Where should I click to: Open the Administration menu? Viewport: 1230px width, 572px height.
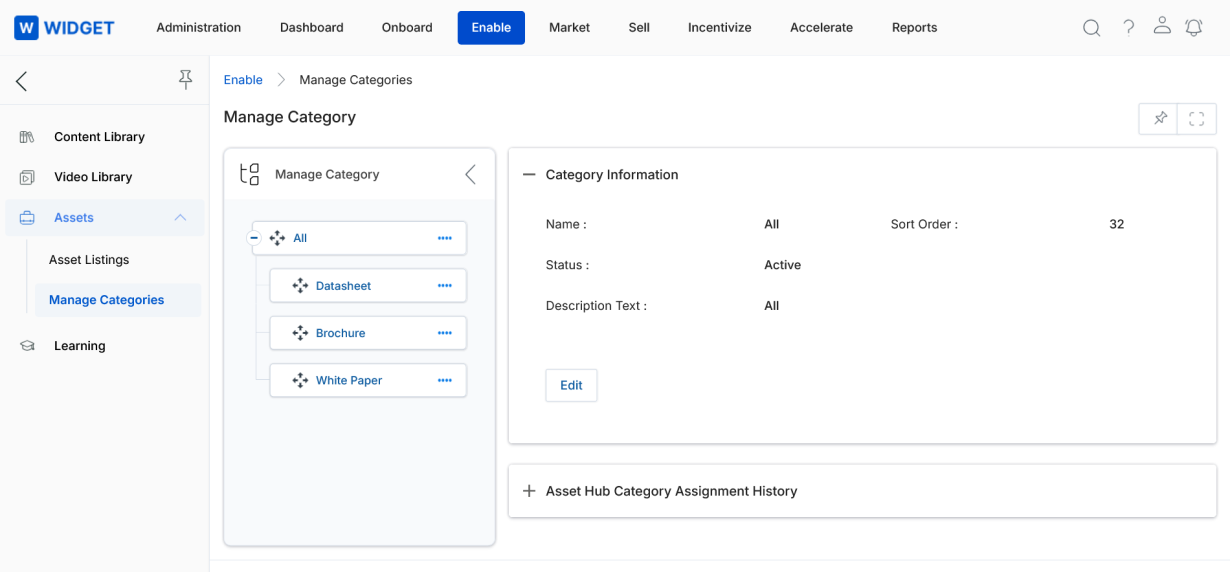199,28
